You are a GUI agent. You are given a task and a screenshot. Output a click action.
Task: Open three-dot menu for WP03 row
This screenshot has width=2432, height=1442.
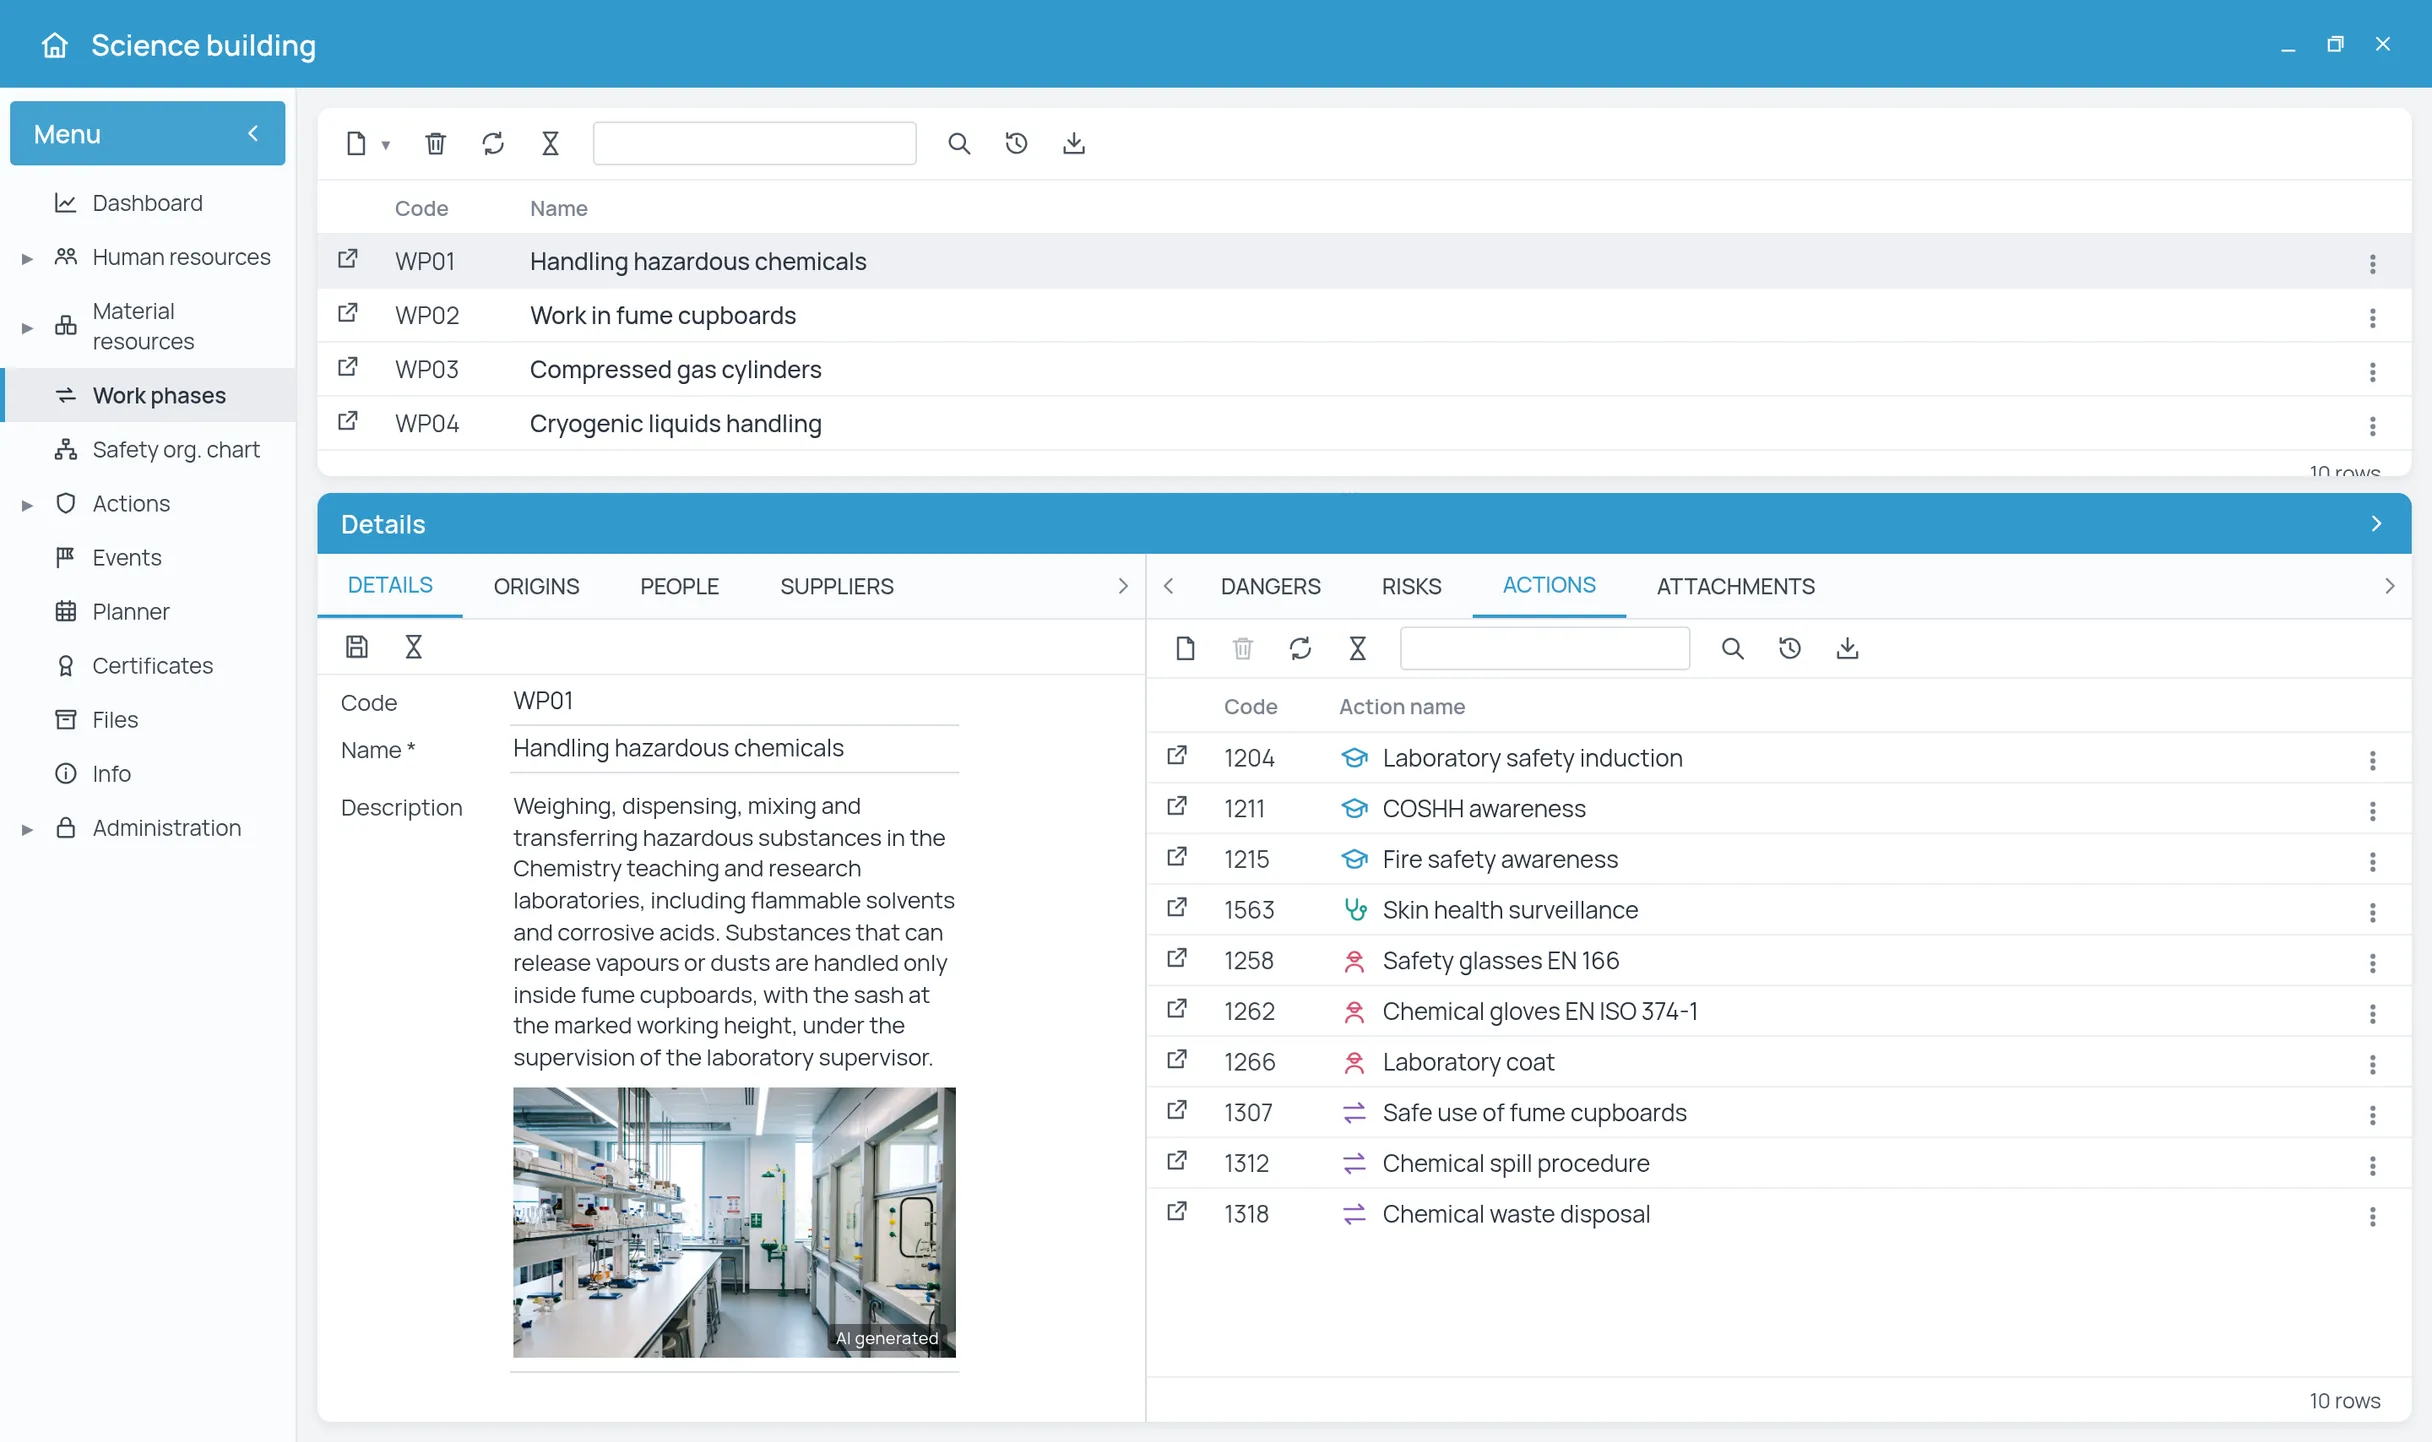(2372, 372)
